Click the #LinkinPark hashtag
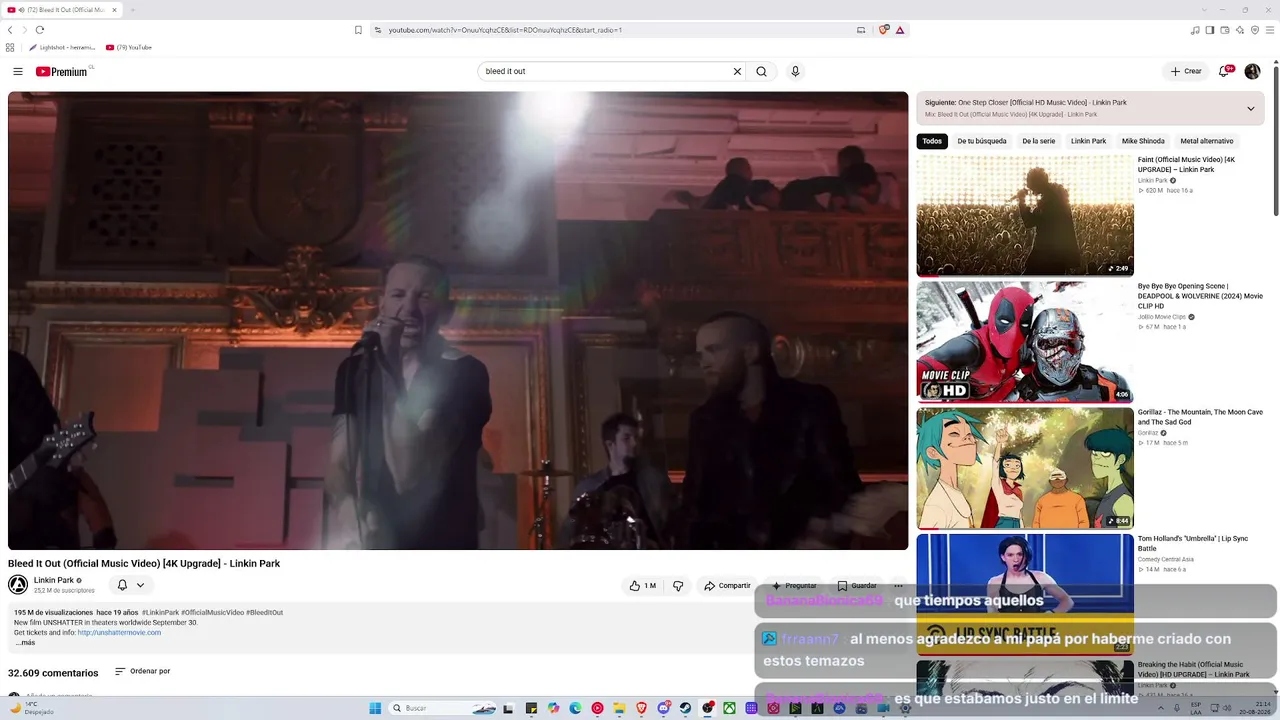The image size is (1280, 720). (160, 612)
